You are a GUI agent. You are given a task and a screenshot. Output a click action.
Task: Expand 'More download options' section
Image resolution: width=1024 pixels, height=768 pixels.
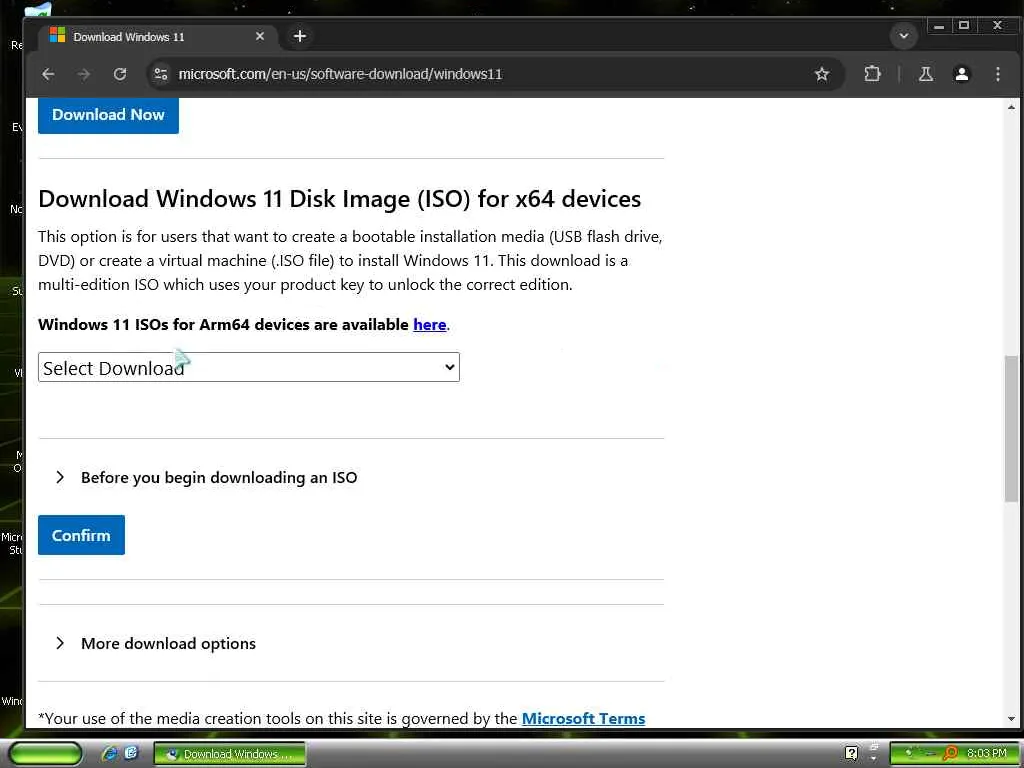pyautogui.click(x=156, y=643)
